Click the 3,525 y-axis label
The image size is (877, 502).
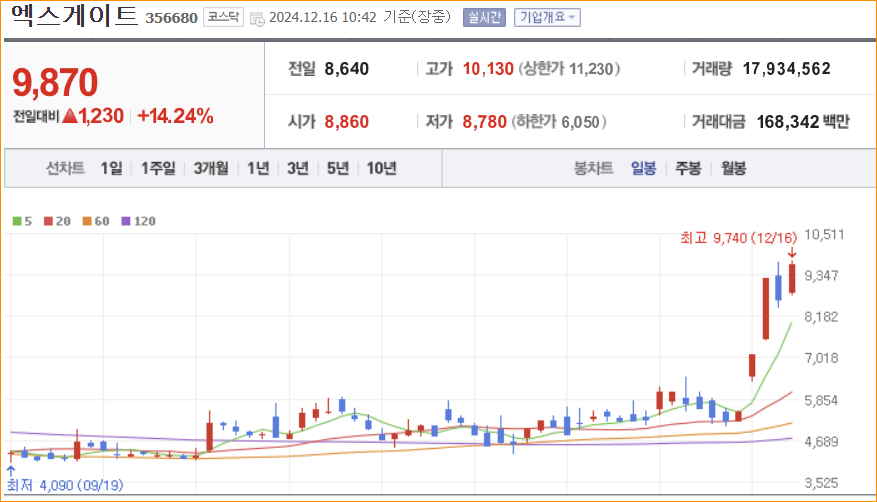(821, 482)
